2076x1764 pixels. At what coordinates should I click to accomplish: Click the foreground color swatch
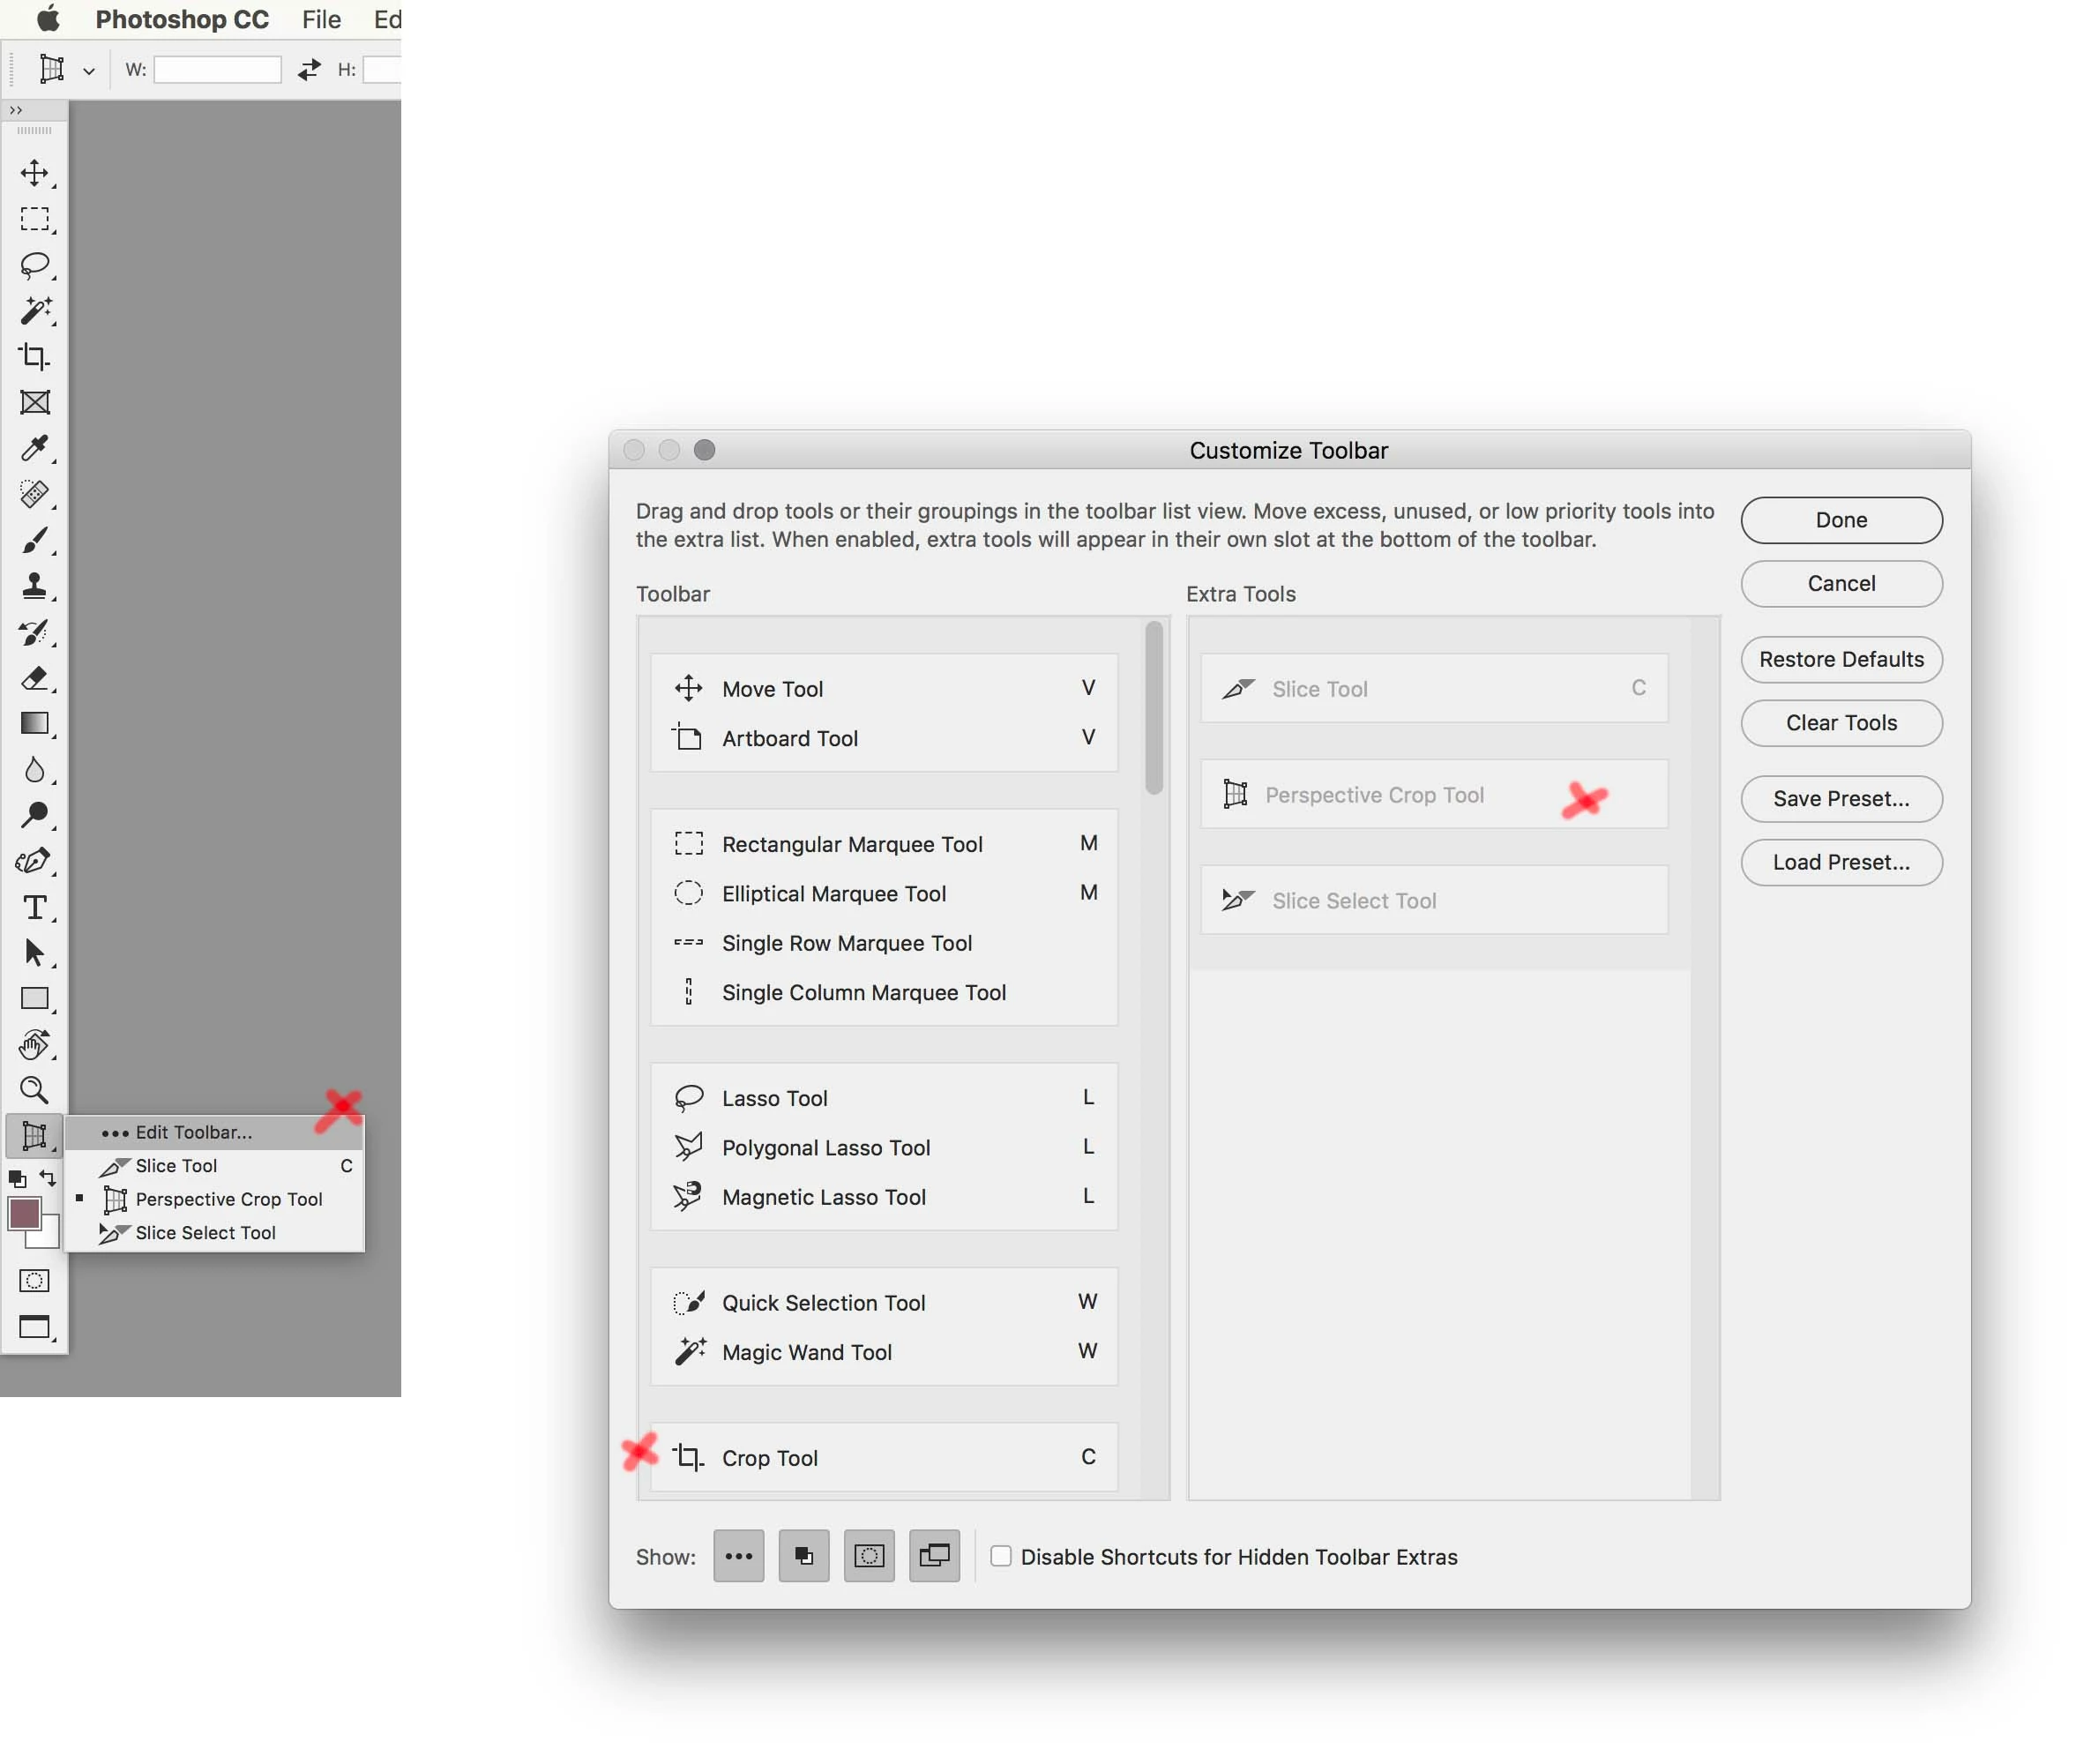point(24,1213)
